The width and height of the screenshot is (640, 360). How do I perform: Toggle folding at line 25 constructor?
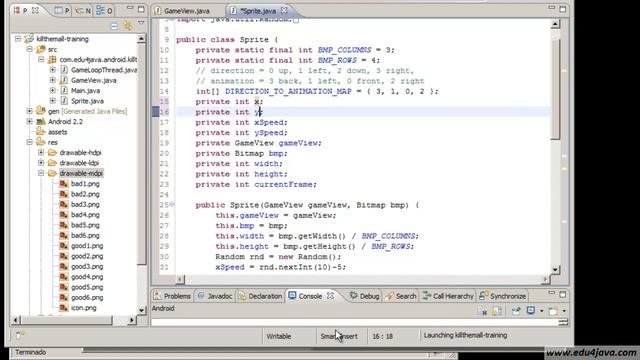coord(172,204)
